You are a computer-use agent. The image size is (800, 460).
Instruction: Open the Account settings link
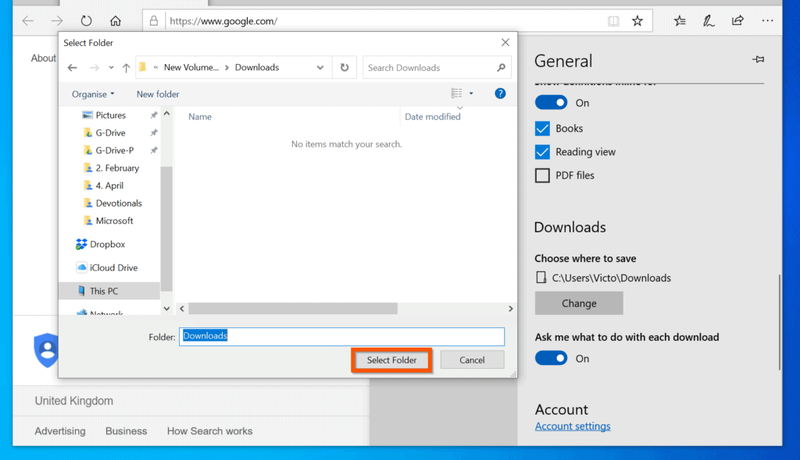(572, 426)
